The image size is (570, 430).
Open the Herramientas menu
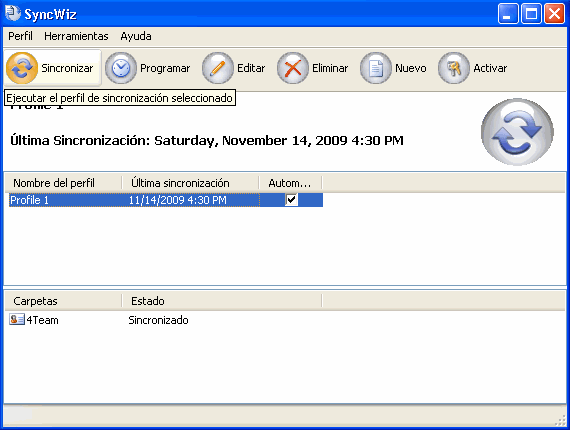(x=76, y=36)
